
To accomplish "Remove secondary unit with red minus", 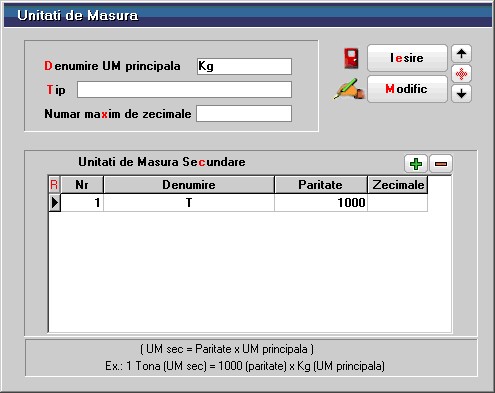I will pyautogui.click(x=441, y=164).
